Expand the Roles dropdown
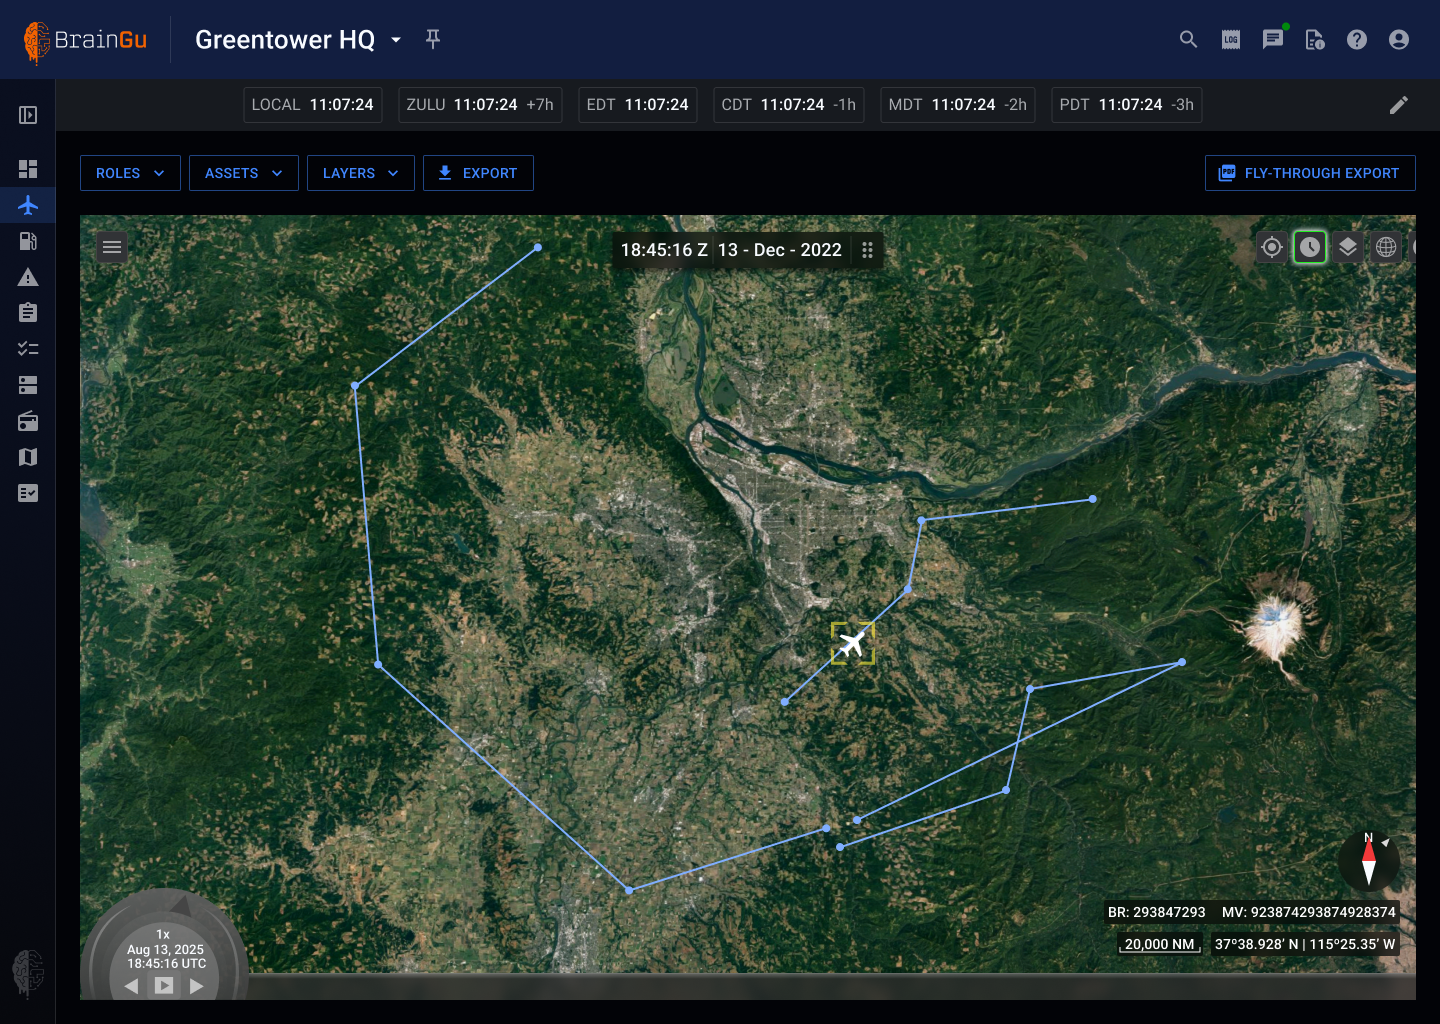The image size is (1440, 1024). pos(130,173)
